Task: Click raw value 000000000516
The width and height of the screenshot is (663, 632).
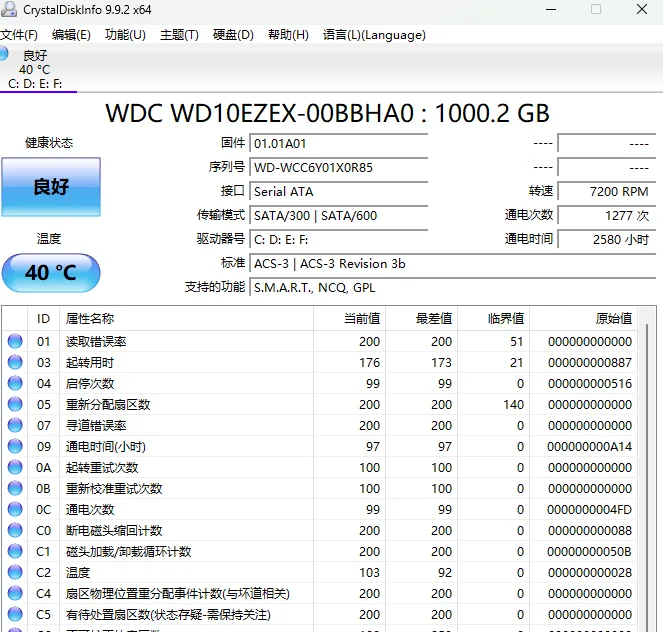Action: pos(590,383)
